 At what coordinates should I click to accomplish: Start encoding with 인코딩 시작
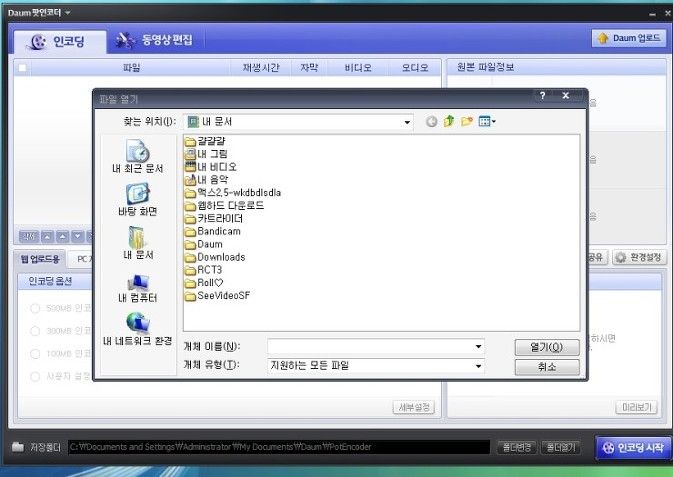633,448
